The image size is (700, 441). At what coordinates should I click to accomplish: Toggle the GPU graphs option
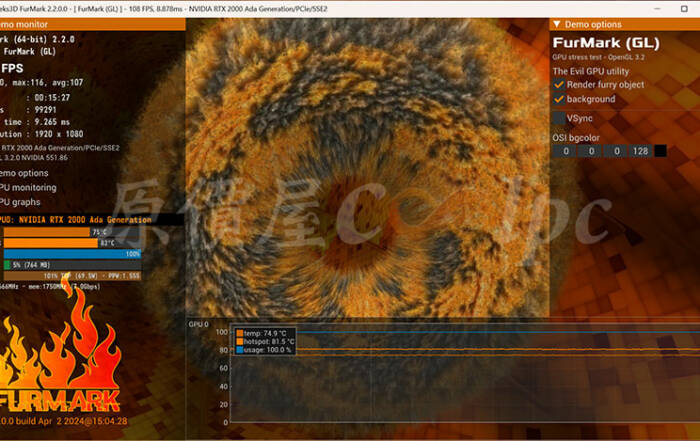pyautogui.click(x=20, y=202)
